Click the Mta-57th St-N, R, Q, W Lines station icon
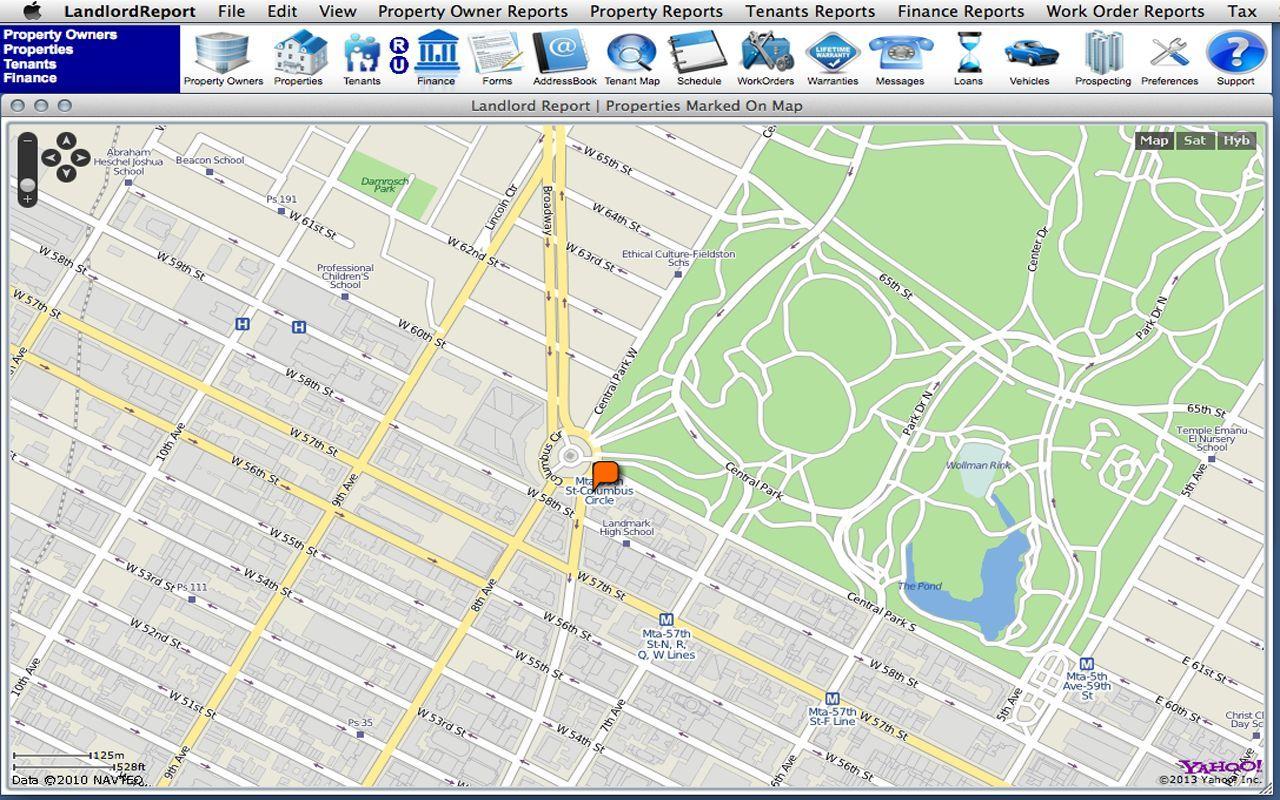The width and height of the screenshot is (1280, 800). point(667,620)
